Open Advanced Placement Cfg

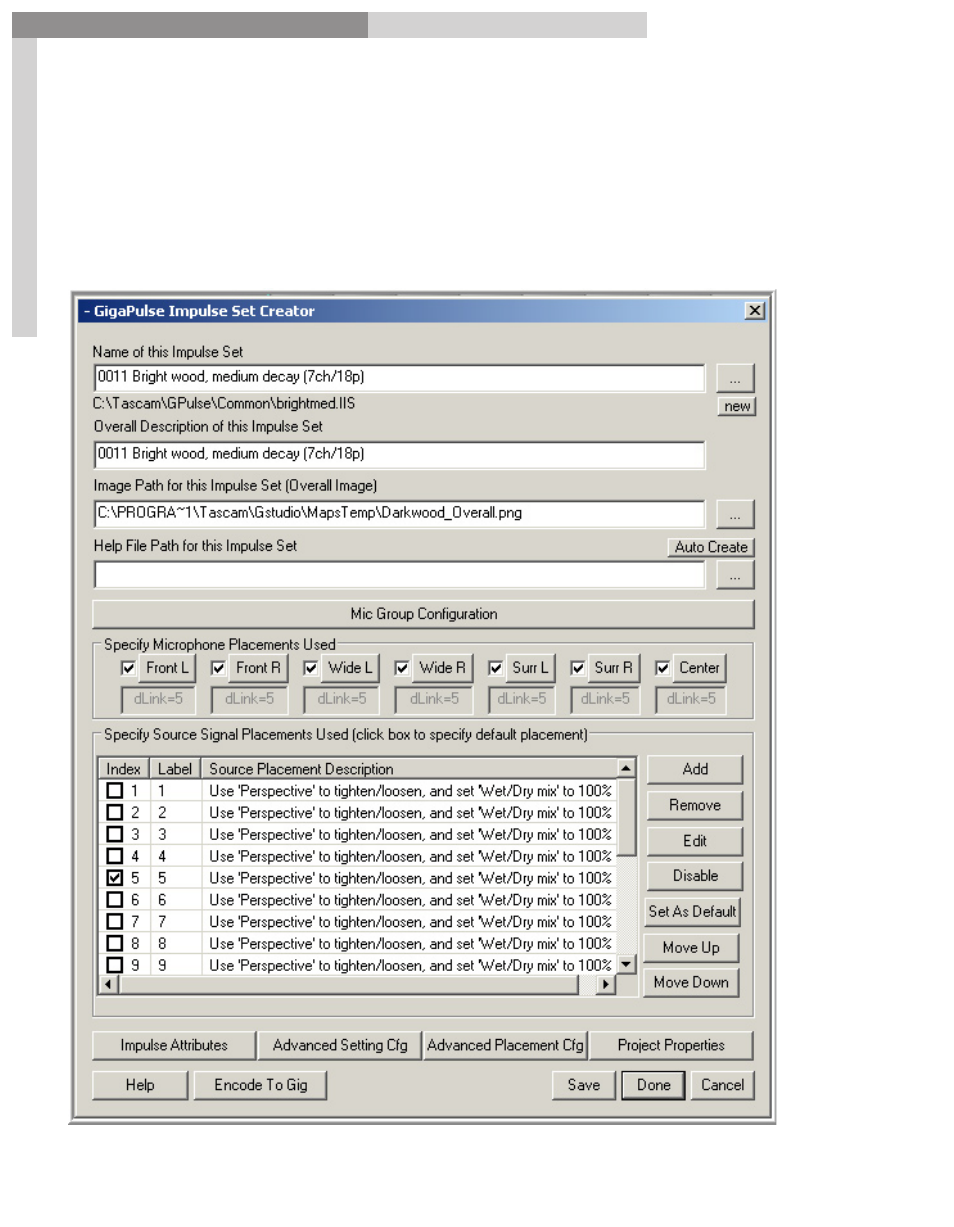pyautogui.click(x=505, y=1045)
